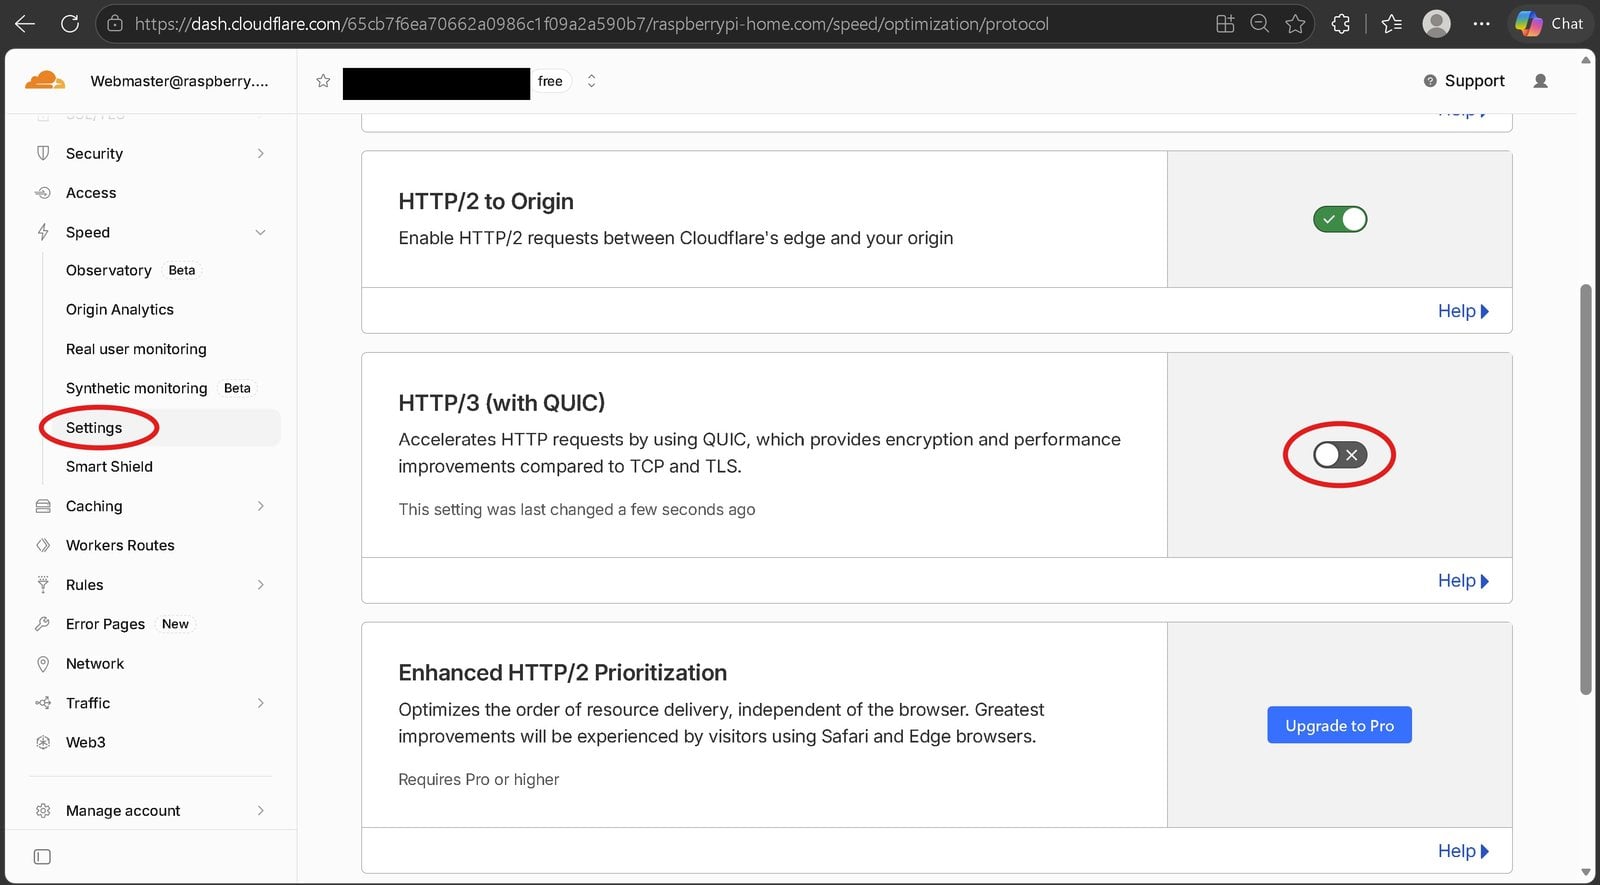Click the free plan badge

tap(550, 81)
